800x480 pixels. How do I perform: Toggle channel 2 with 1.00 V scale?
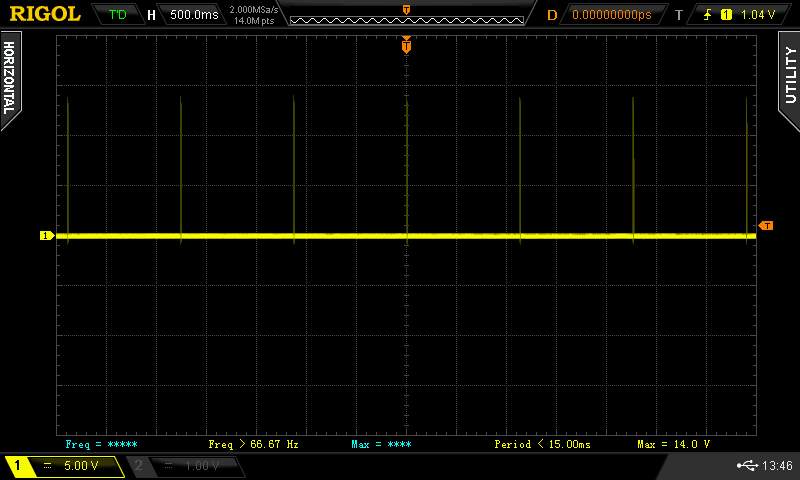(184, 466)
